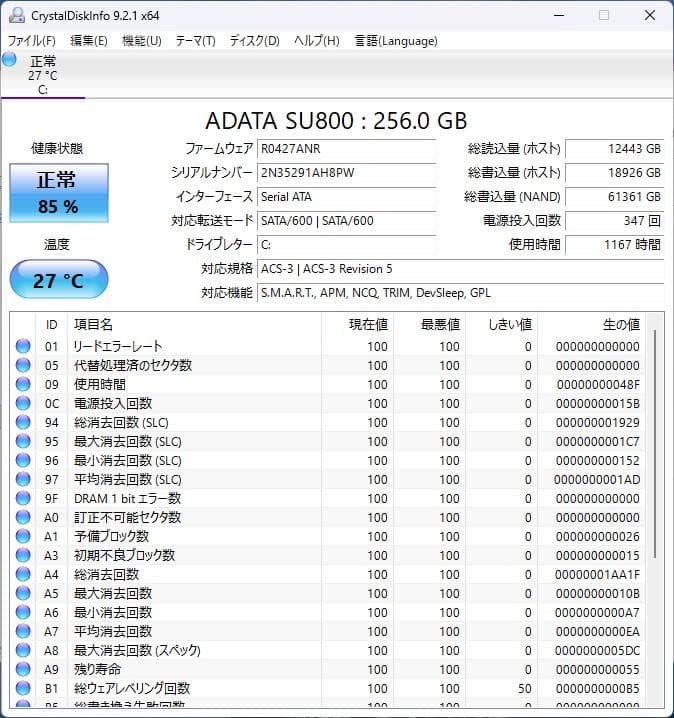Click the status orb for row 94 総消去回数 (SLC)
The image size is (674, 718).
pos(23,422)
